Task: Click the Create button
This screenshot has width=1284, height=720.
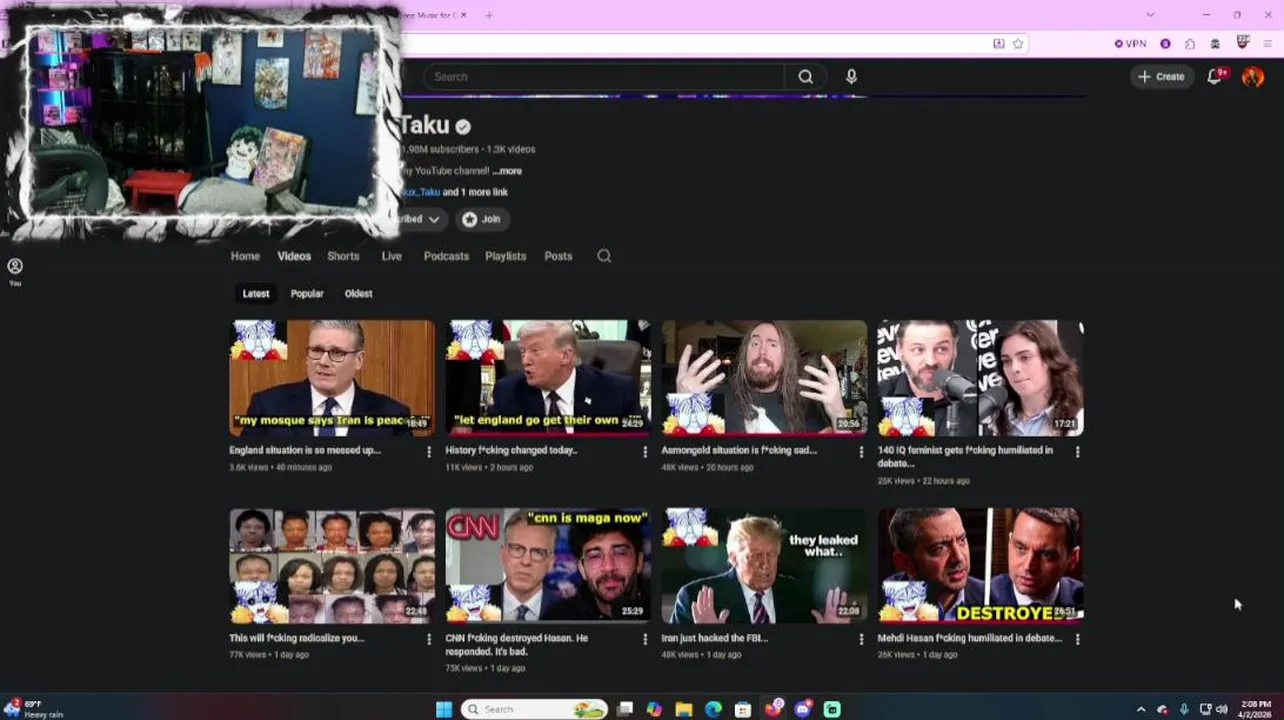Action: pyautogui.click(x=1161, y=77)
